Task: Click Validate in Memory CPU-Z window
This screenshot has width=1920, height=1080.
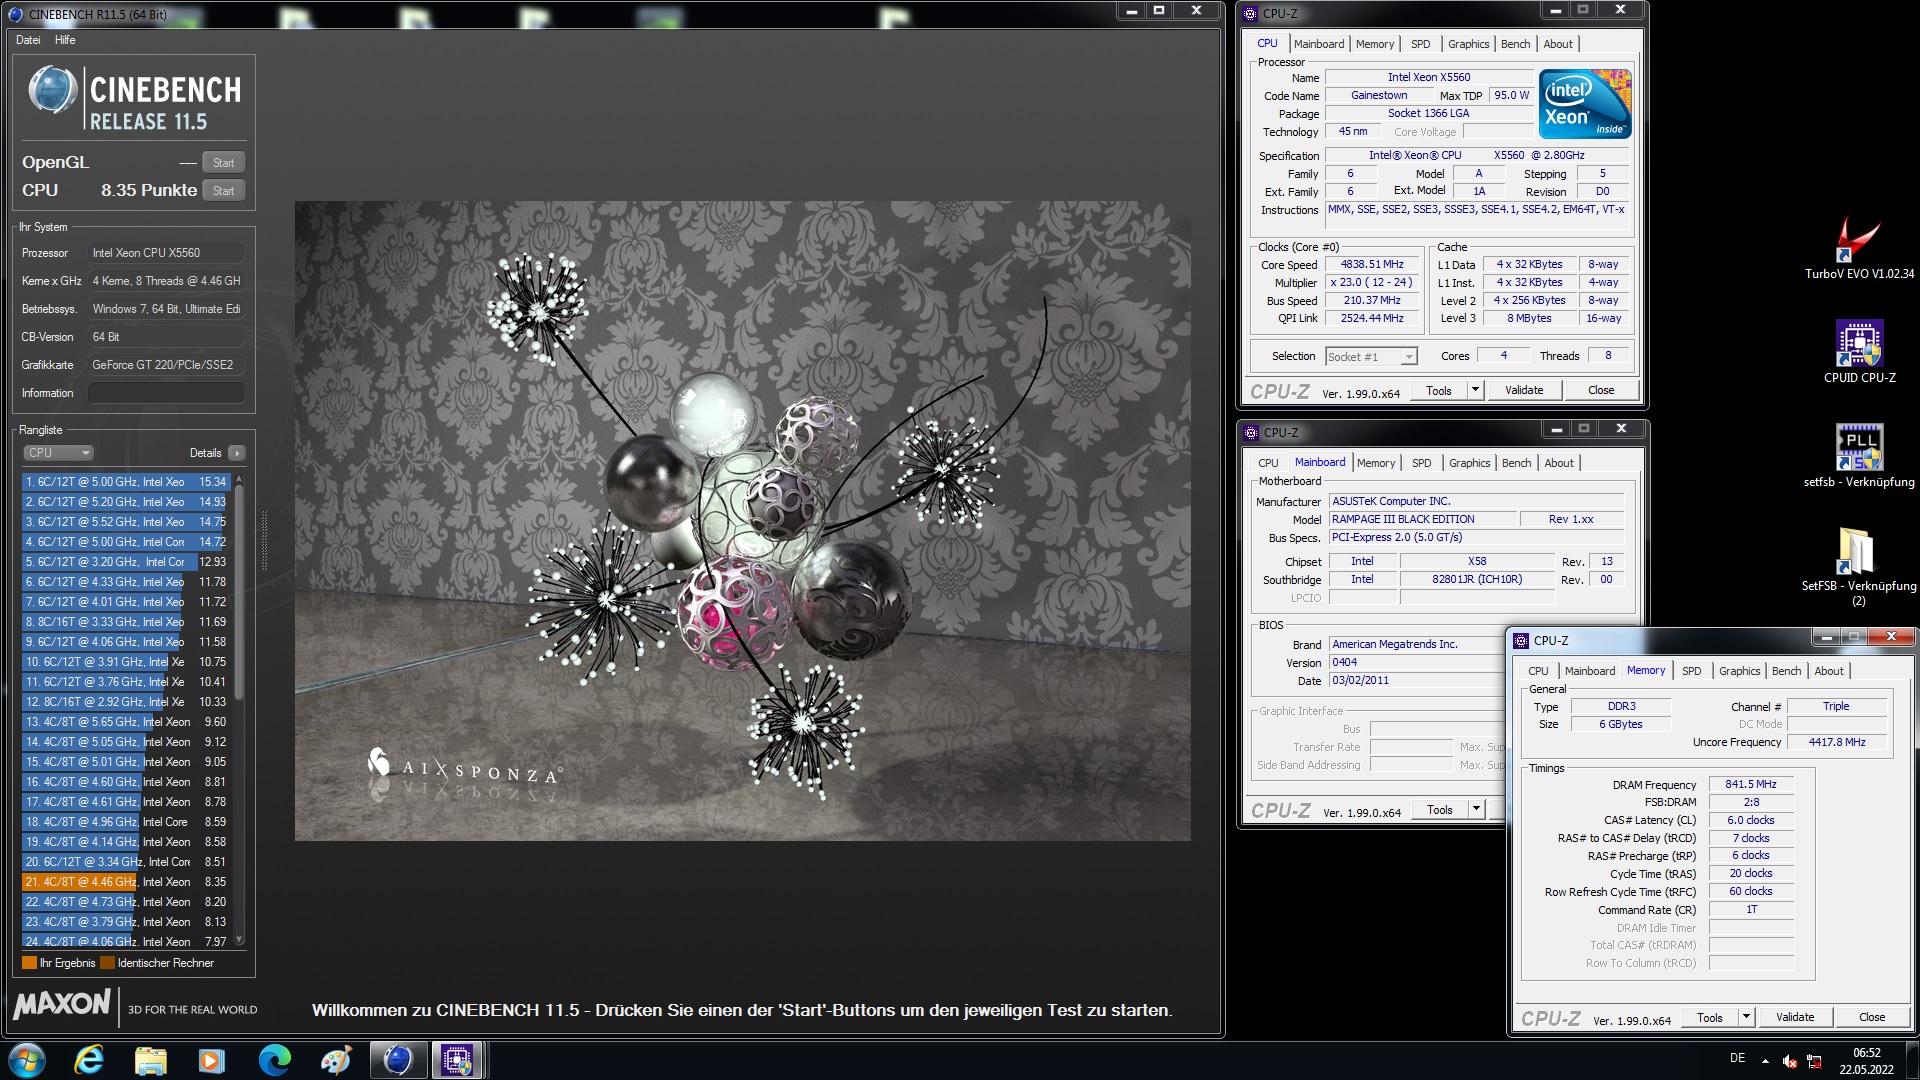Action: tap(1795, 1017)
